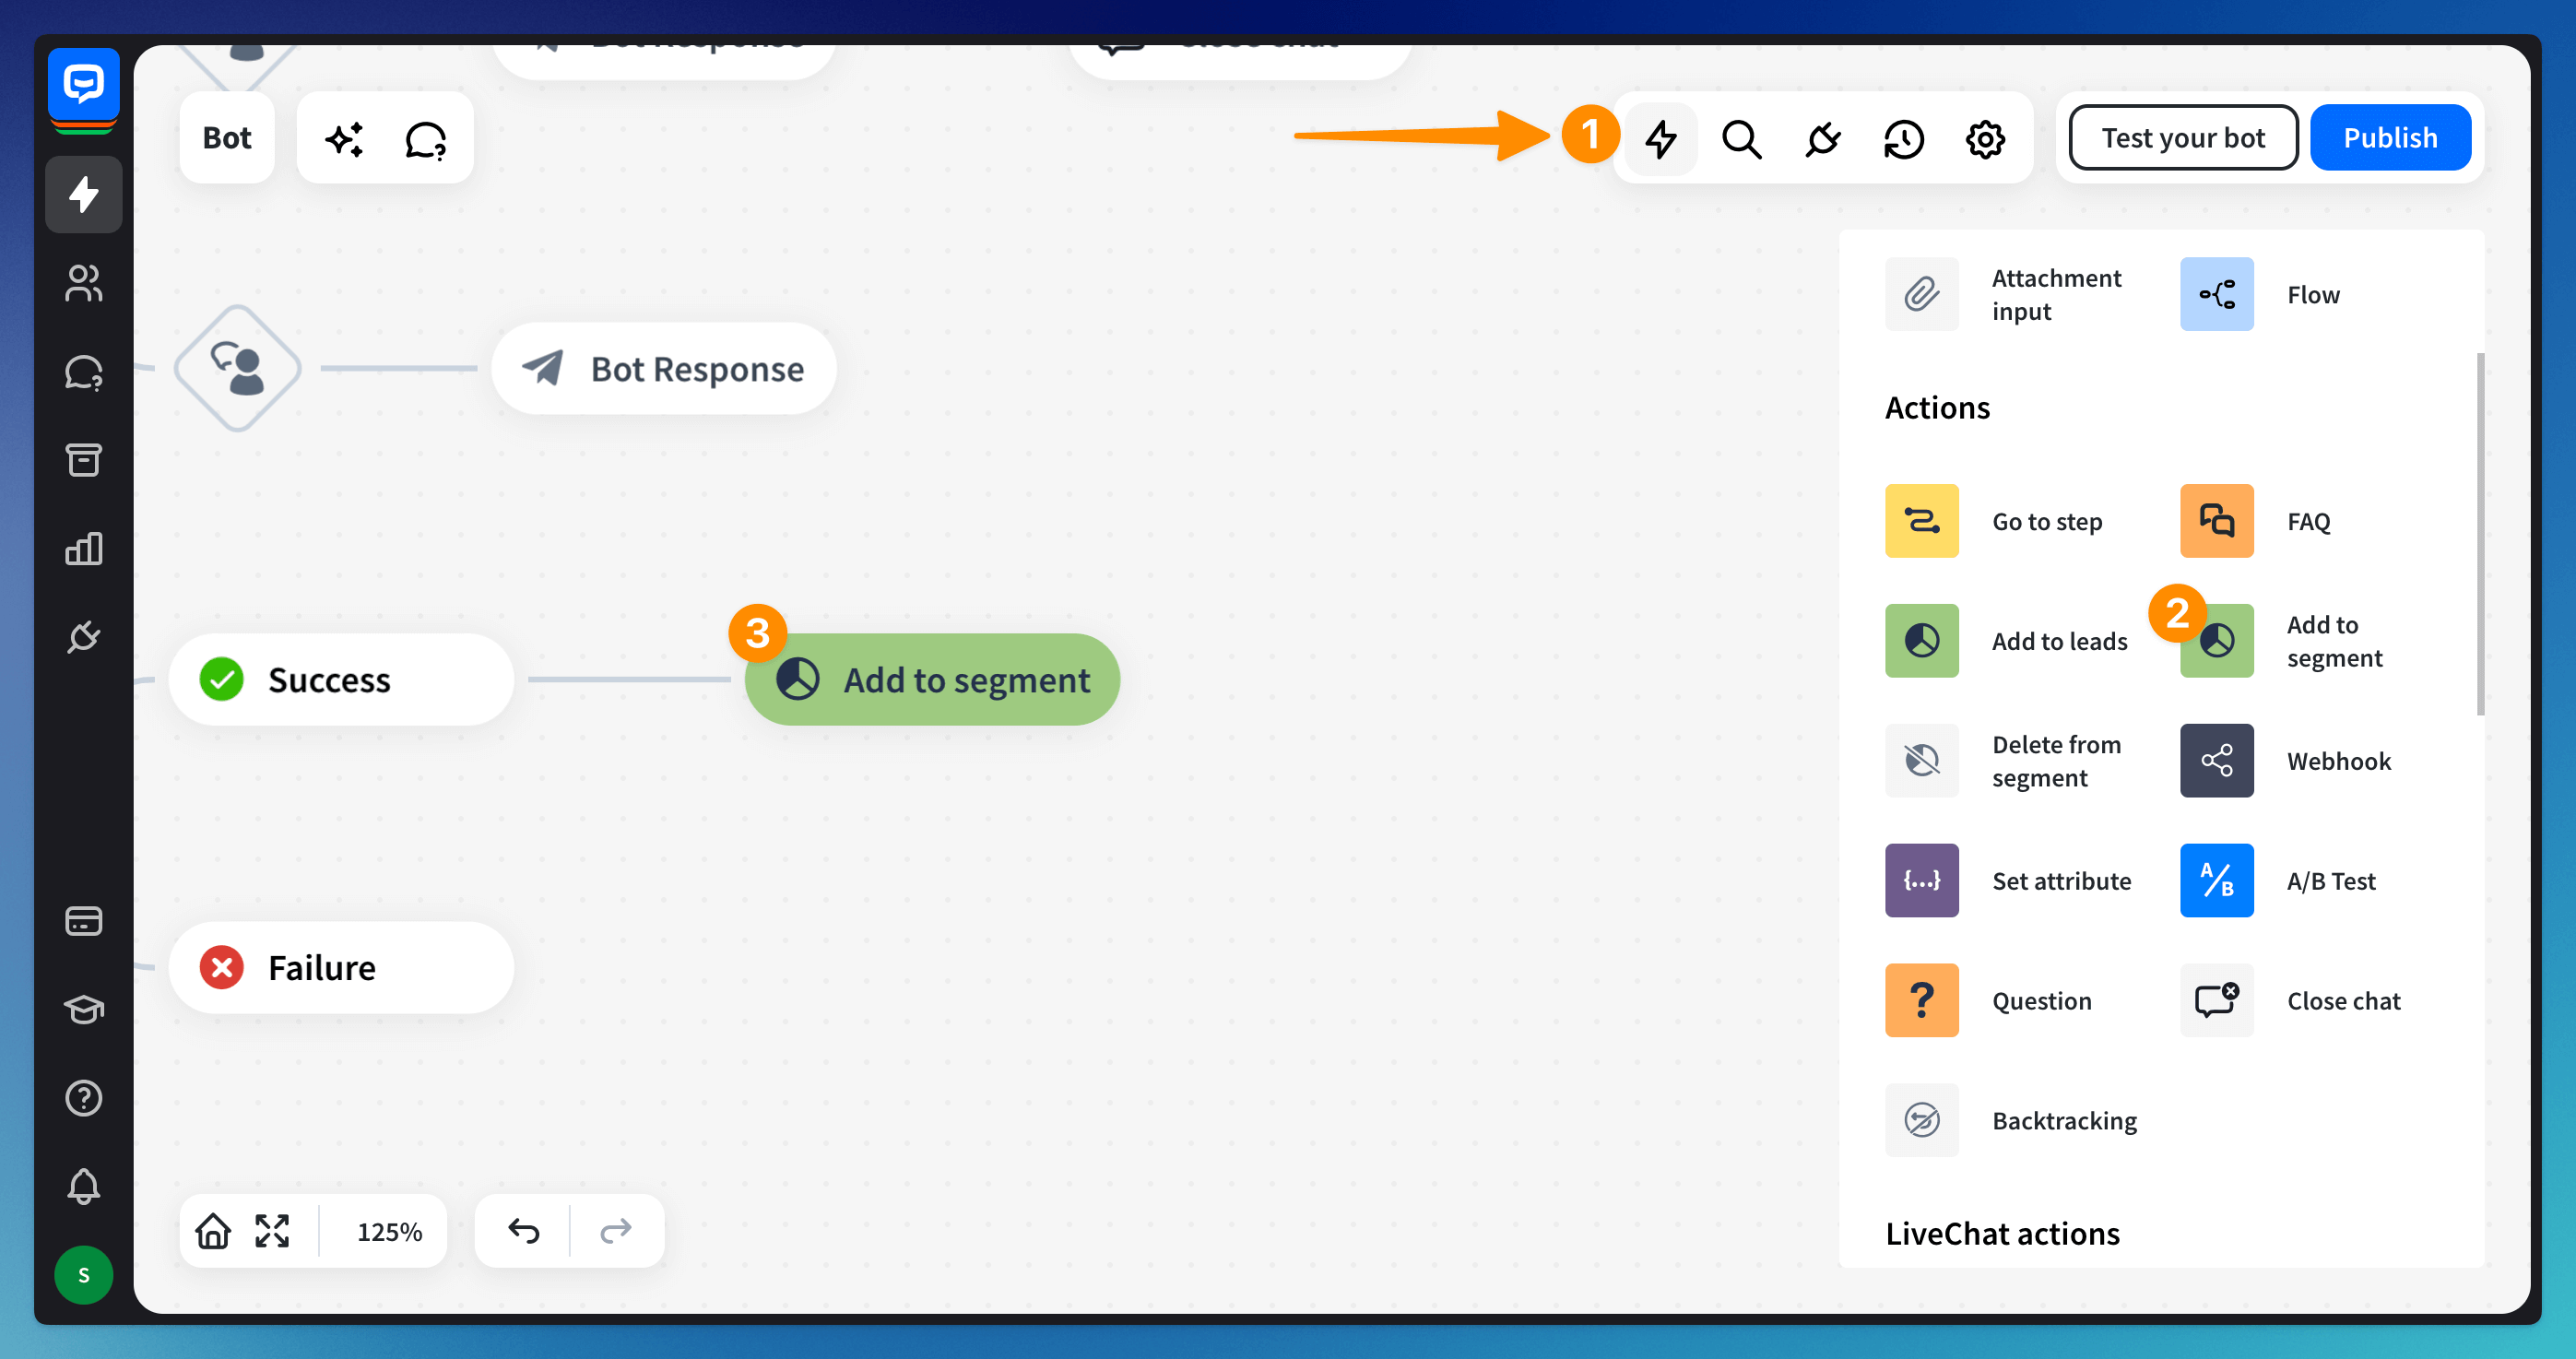Click the Publish button
The width and height of the screenshot is (2576, 1359).
click(x=2389, y=138)
